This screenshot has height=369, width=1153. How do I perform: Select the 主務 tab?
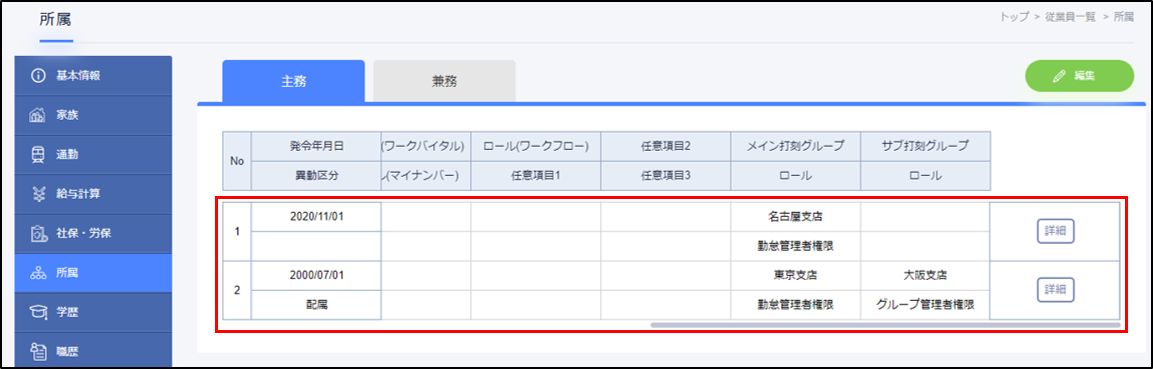pyautogui.click(x=293, y=81)
